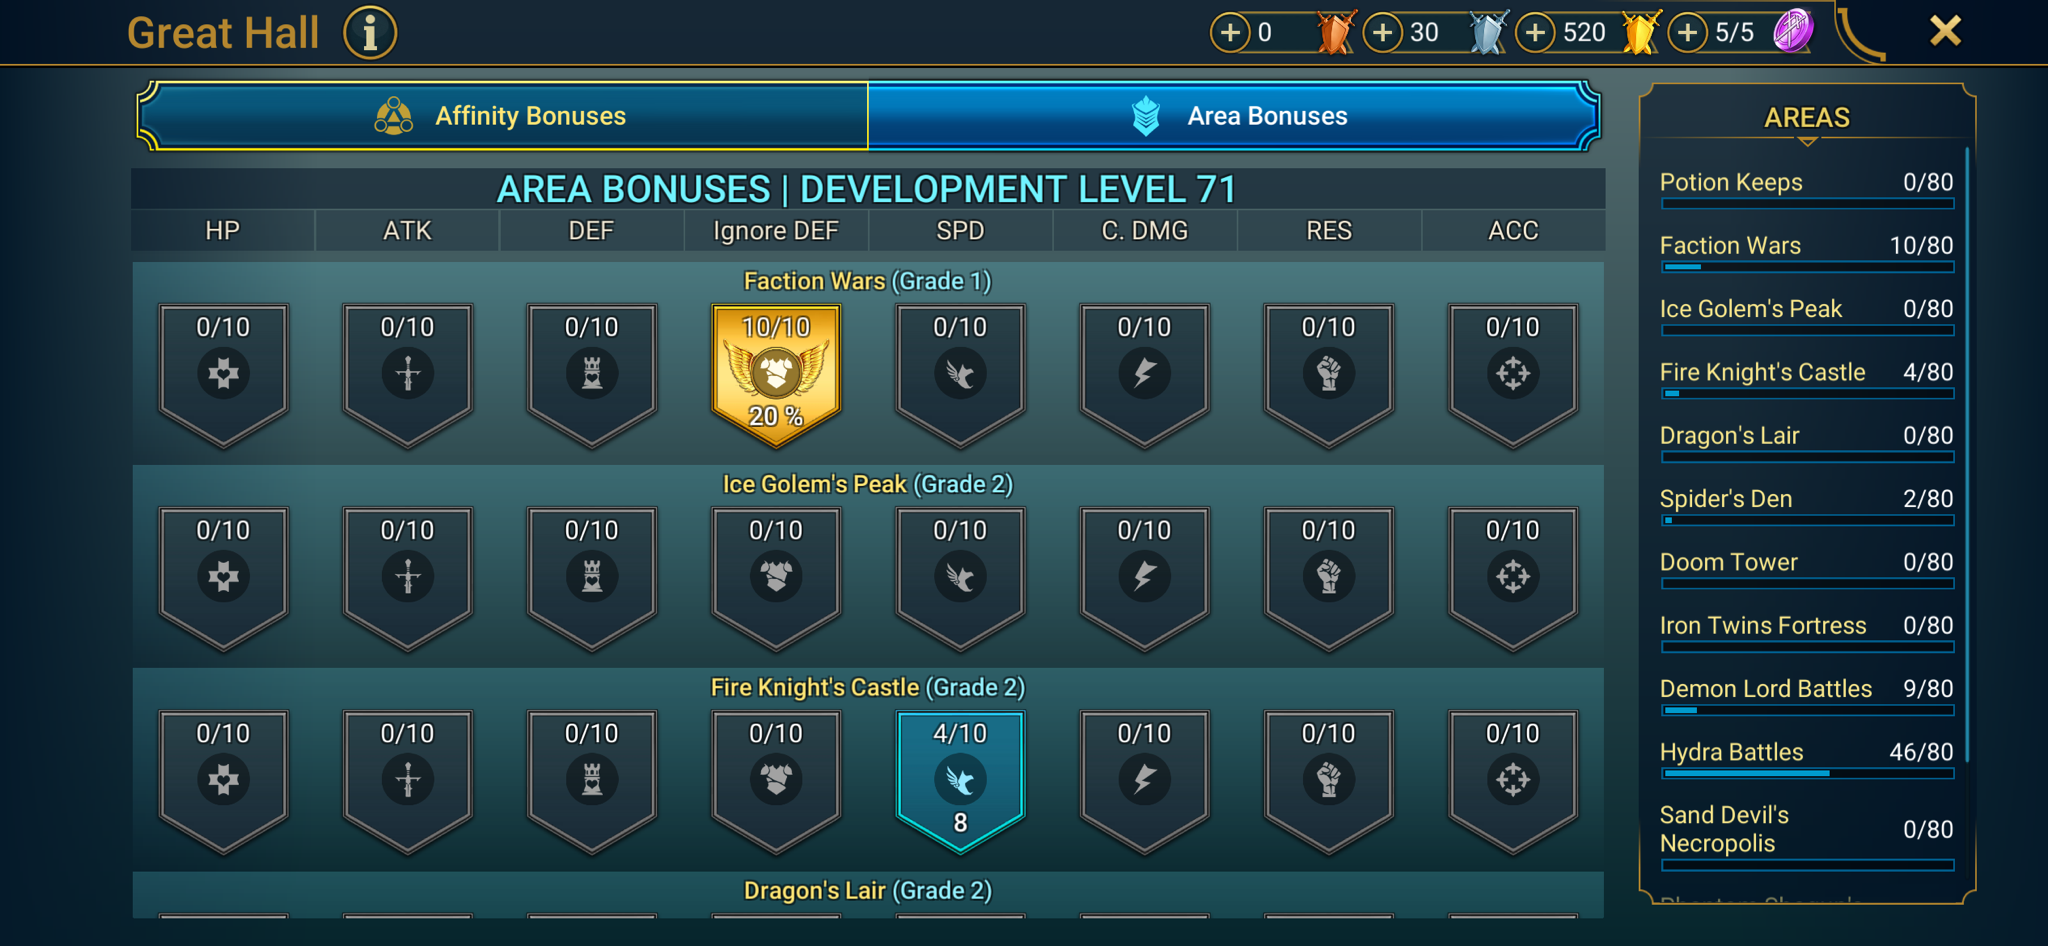Select the completed Faction Wars Ignore DEF badge
2048x946 pixels.
tap(776, 374)
